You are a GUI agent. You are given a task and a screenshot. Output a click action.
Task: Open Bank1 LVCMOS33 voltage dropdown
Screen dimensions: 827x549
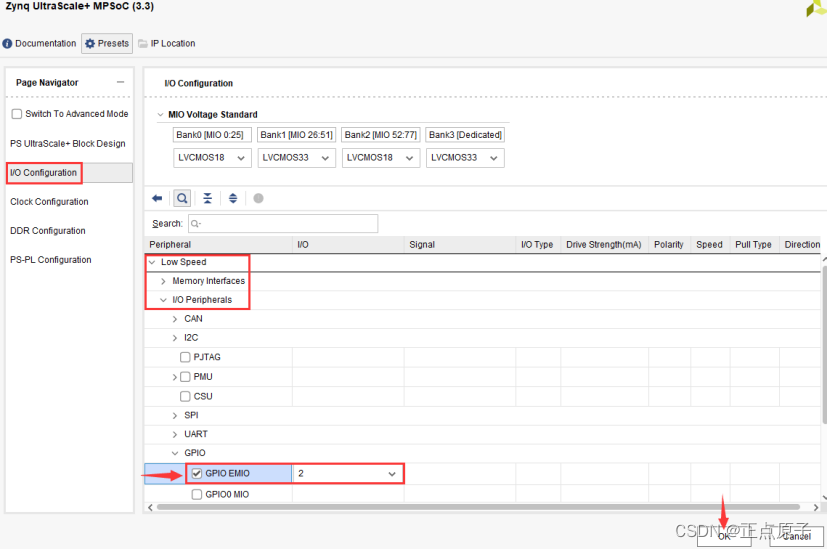coord(297,158)
